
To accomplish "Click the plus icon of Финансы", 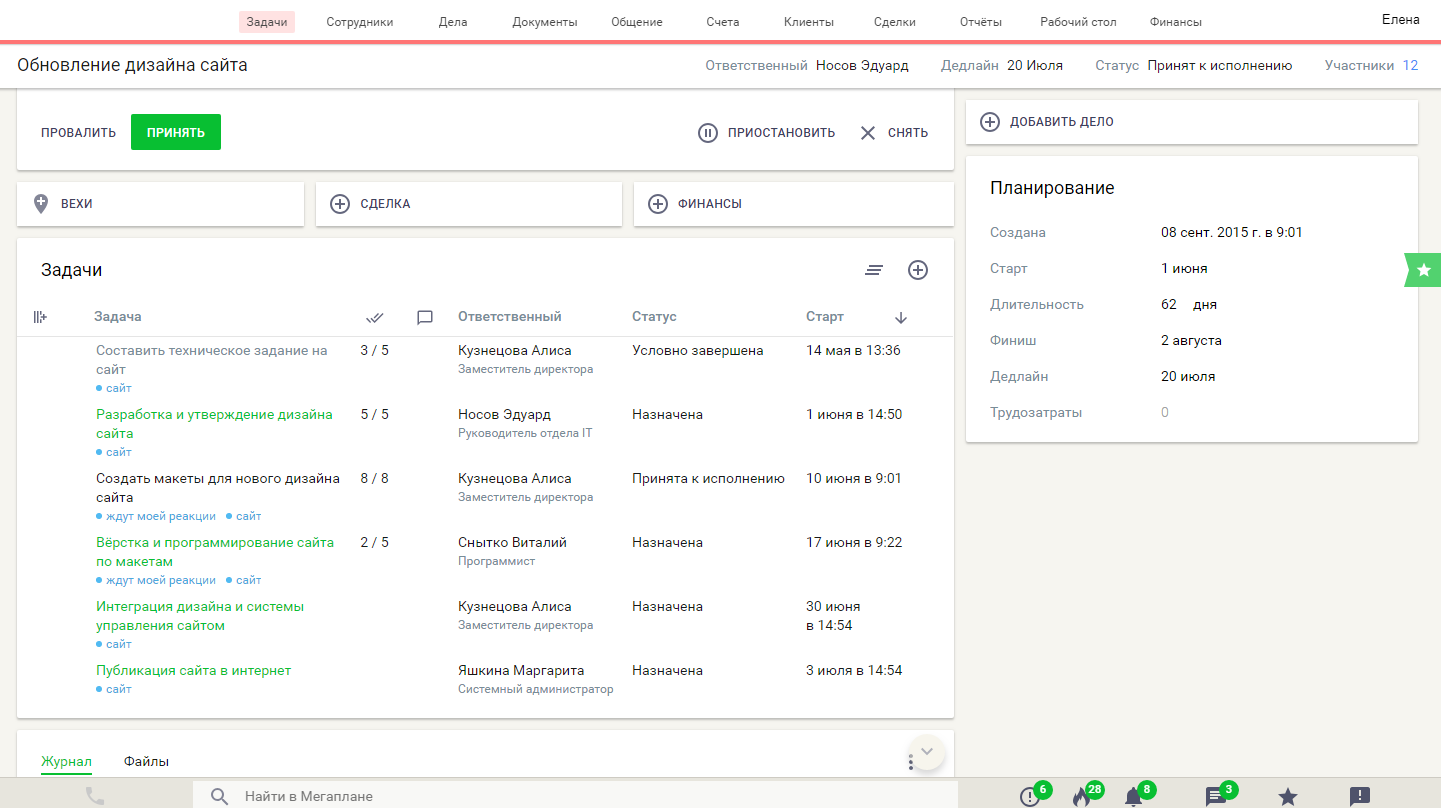I will point(658,204).
